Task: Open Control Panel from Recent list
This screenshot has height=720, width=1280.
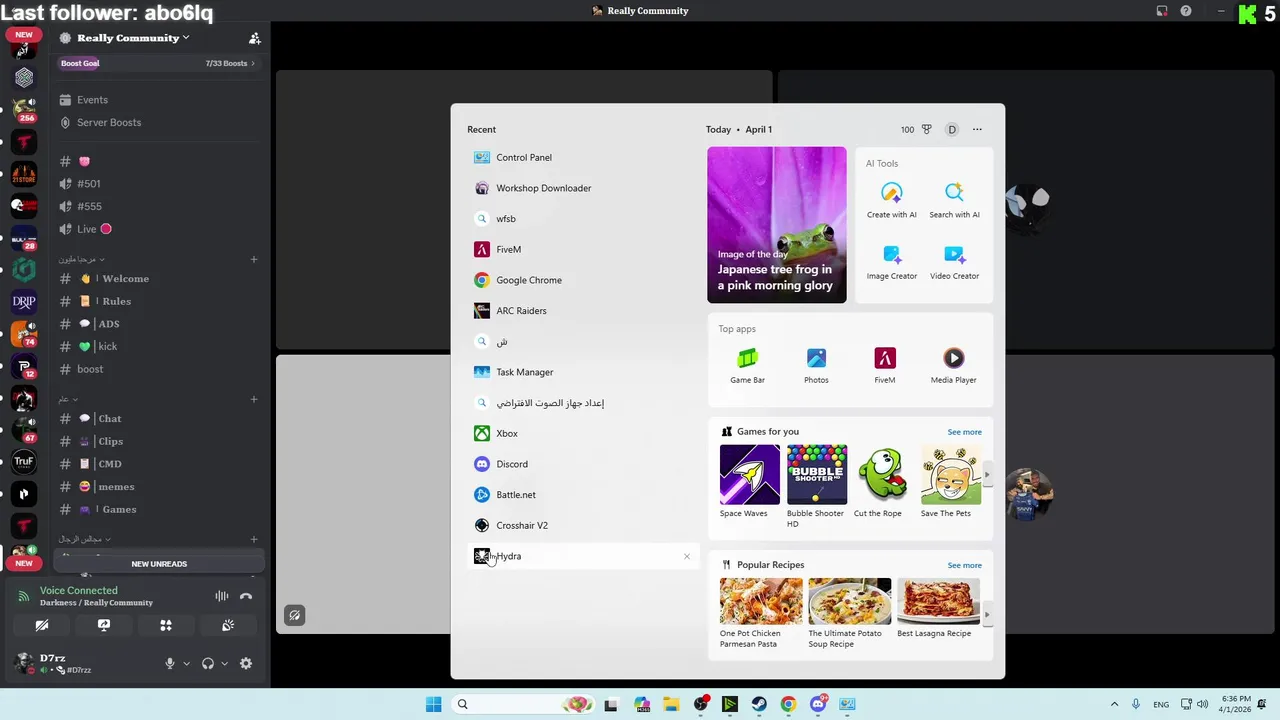Action: 582,157
